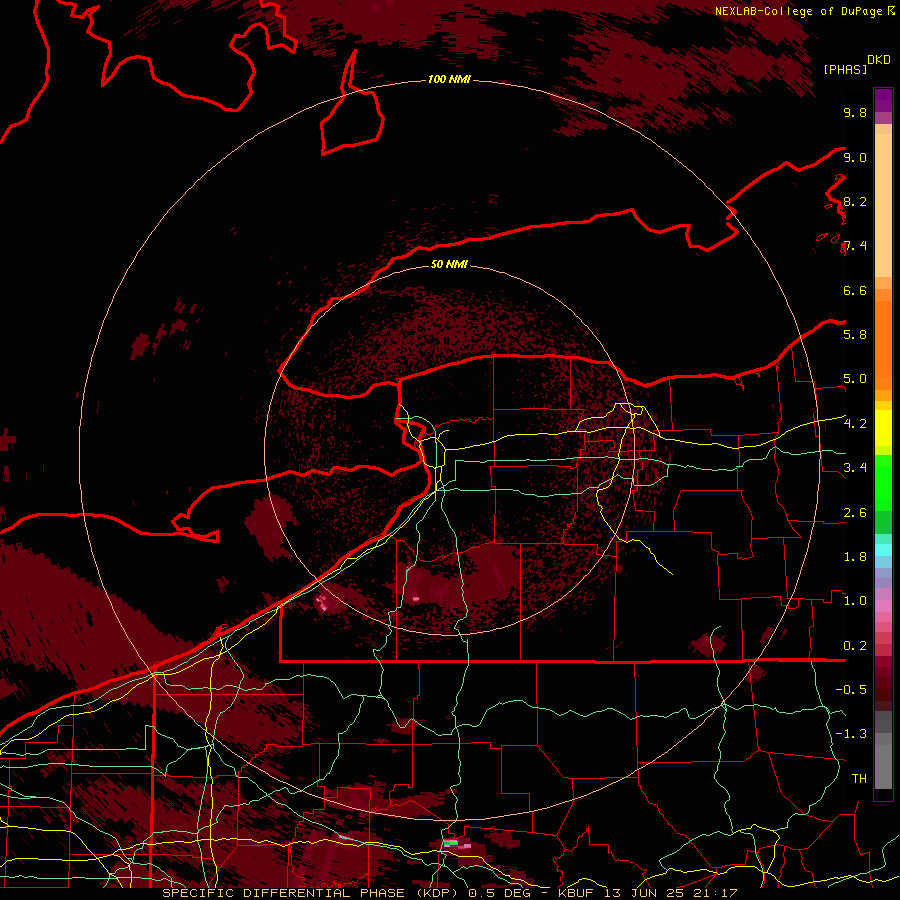Click the 4.2 value on the color scale
900x900 pixels.
click(x=855, y=424)
